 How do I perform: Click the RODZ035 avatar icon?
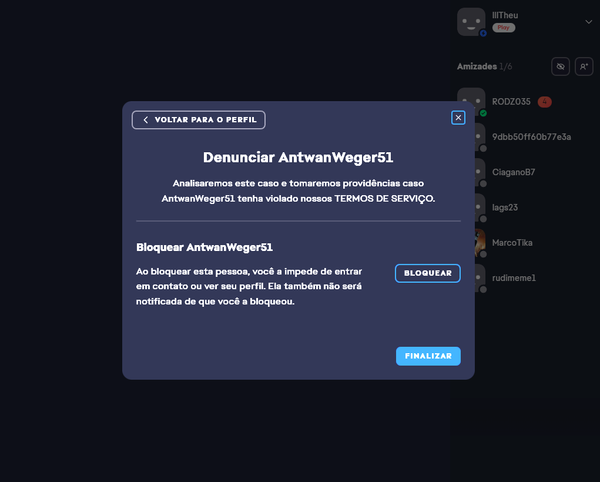471,102
